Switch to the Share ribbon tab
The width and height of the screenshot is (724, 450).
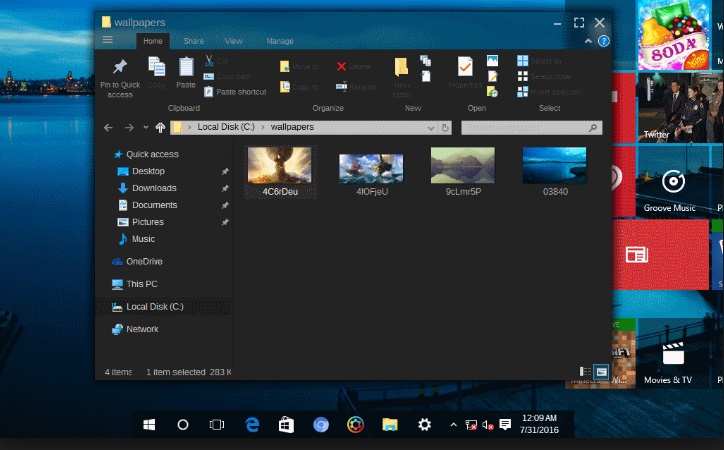(x=193, y=41)
